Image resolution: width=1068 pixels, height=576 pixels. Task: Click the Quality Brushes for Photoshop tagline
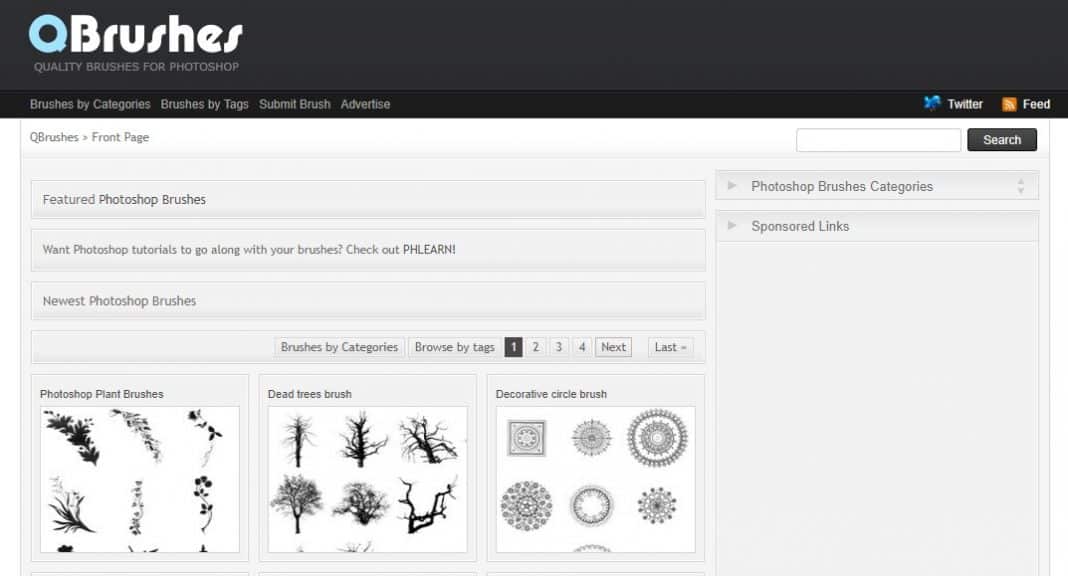(x=136, y=67)
